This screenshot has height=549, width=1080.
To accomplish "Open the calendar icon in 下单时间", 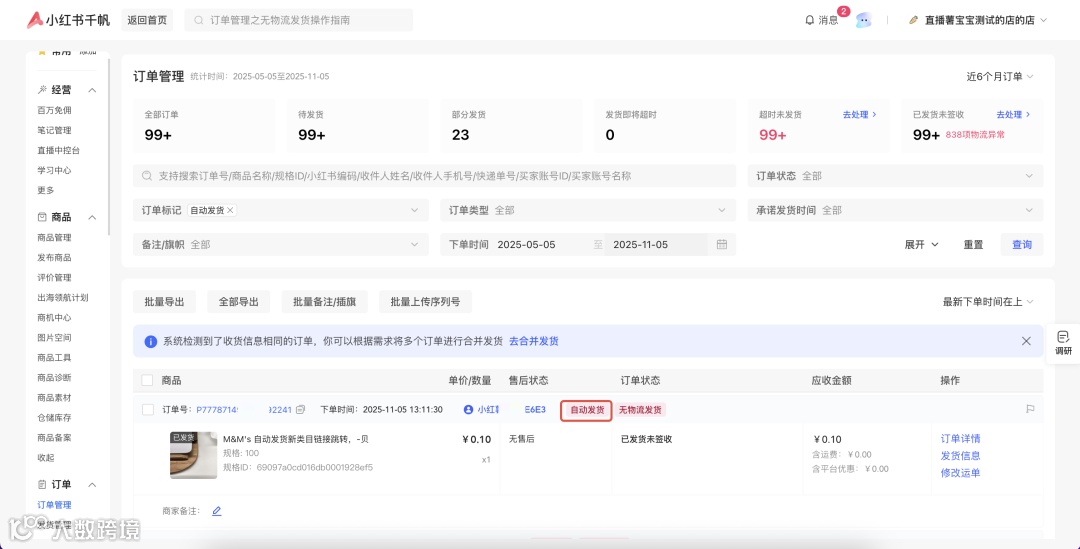I will coord(722,245).
